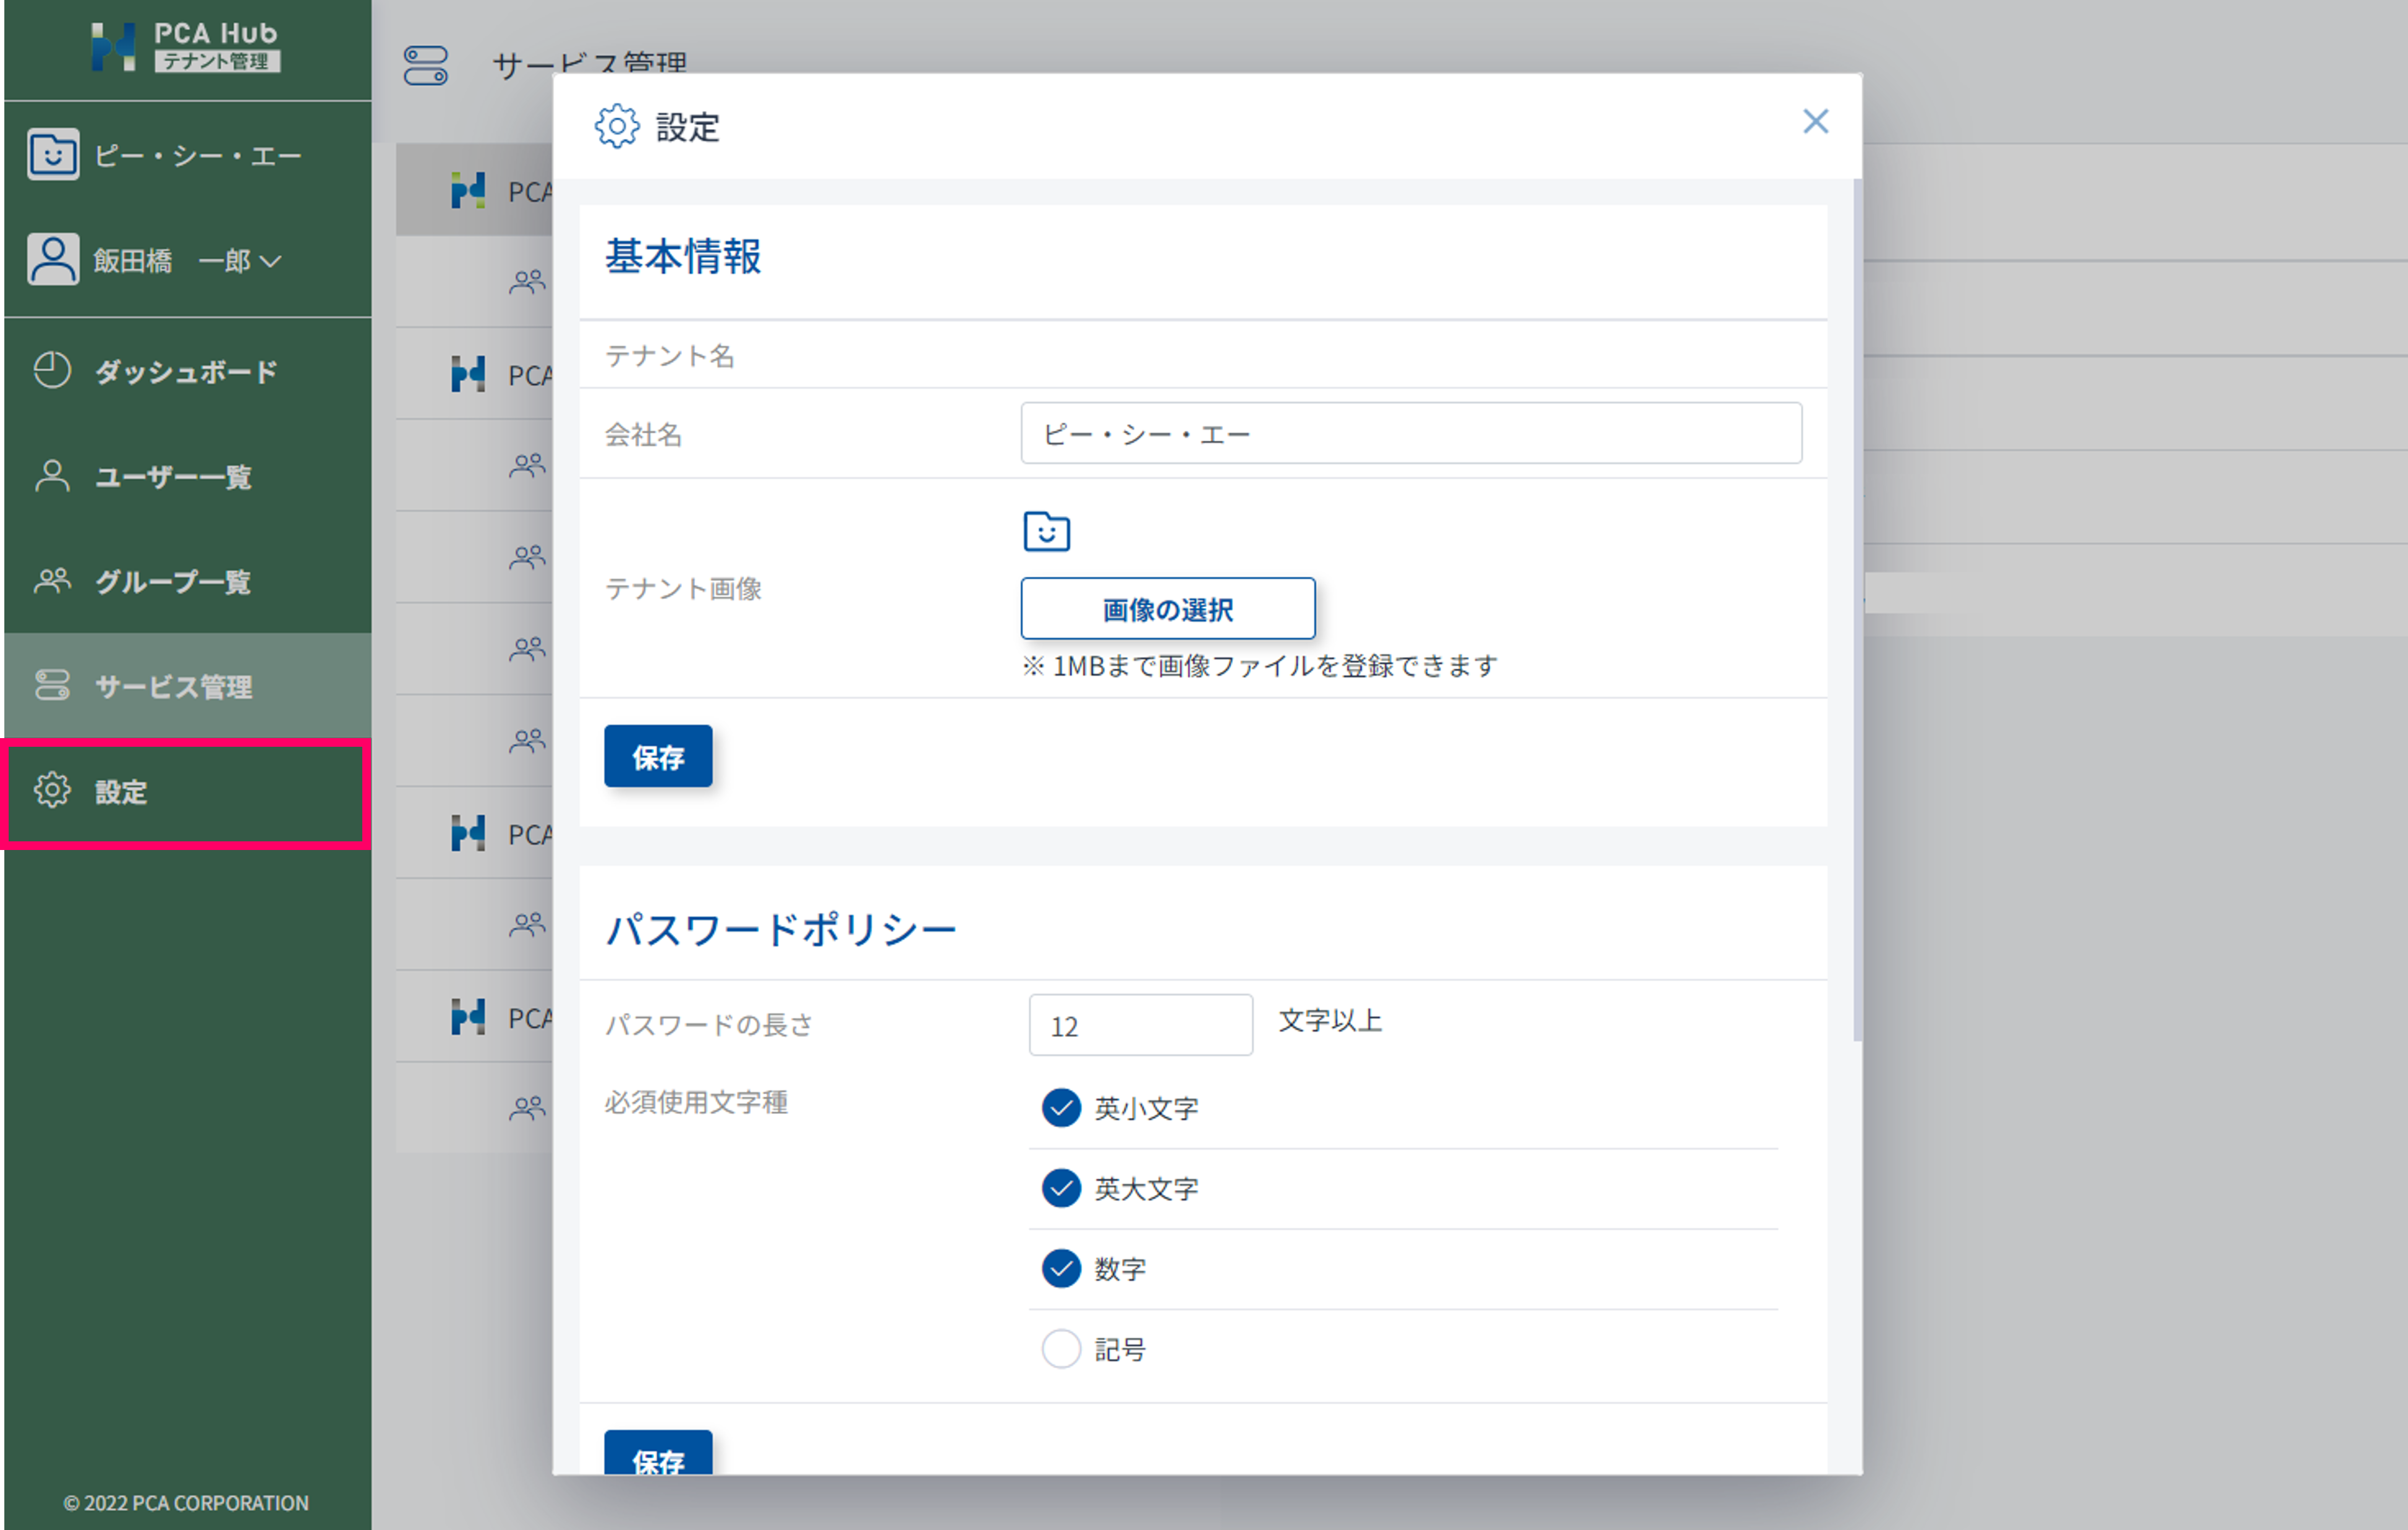Uncheck the 英小文字 checkbox
This screenshot has width=2408, height=1530.
[x=1061, y=1108]
